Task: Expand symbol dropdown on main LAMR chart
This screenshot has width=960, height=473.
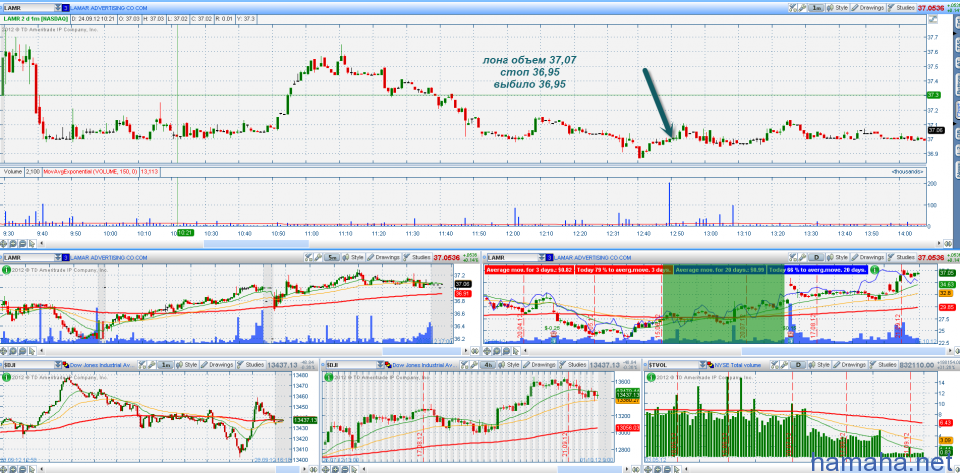Action: (58, 8)
